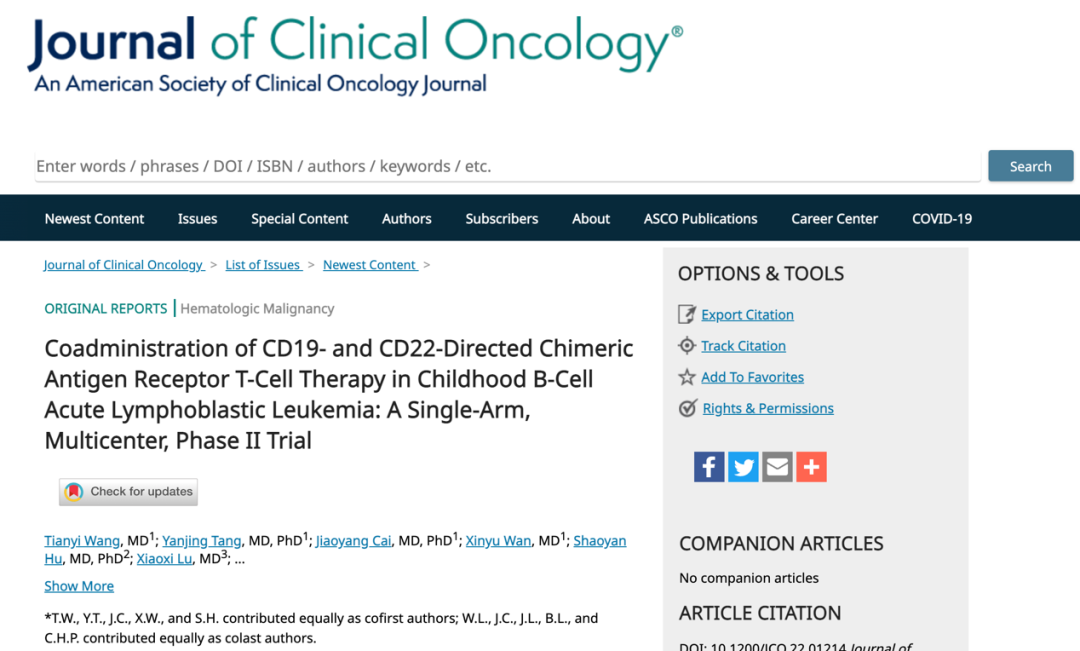Open the Authors navigation menu

pos(406,219)
